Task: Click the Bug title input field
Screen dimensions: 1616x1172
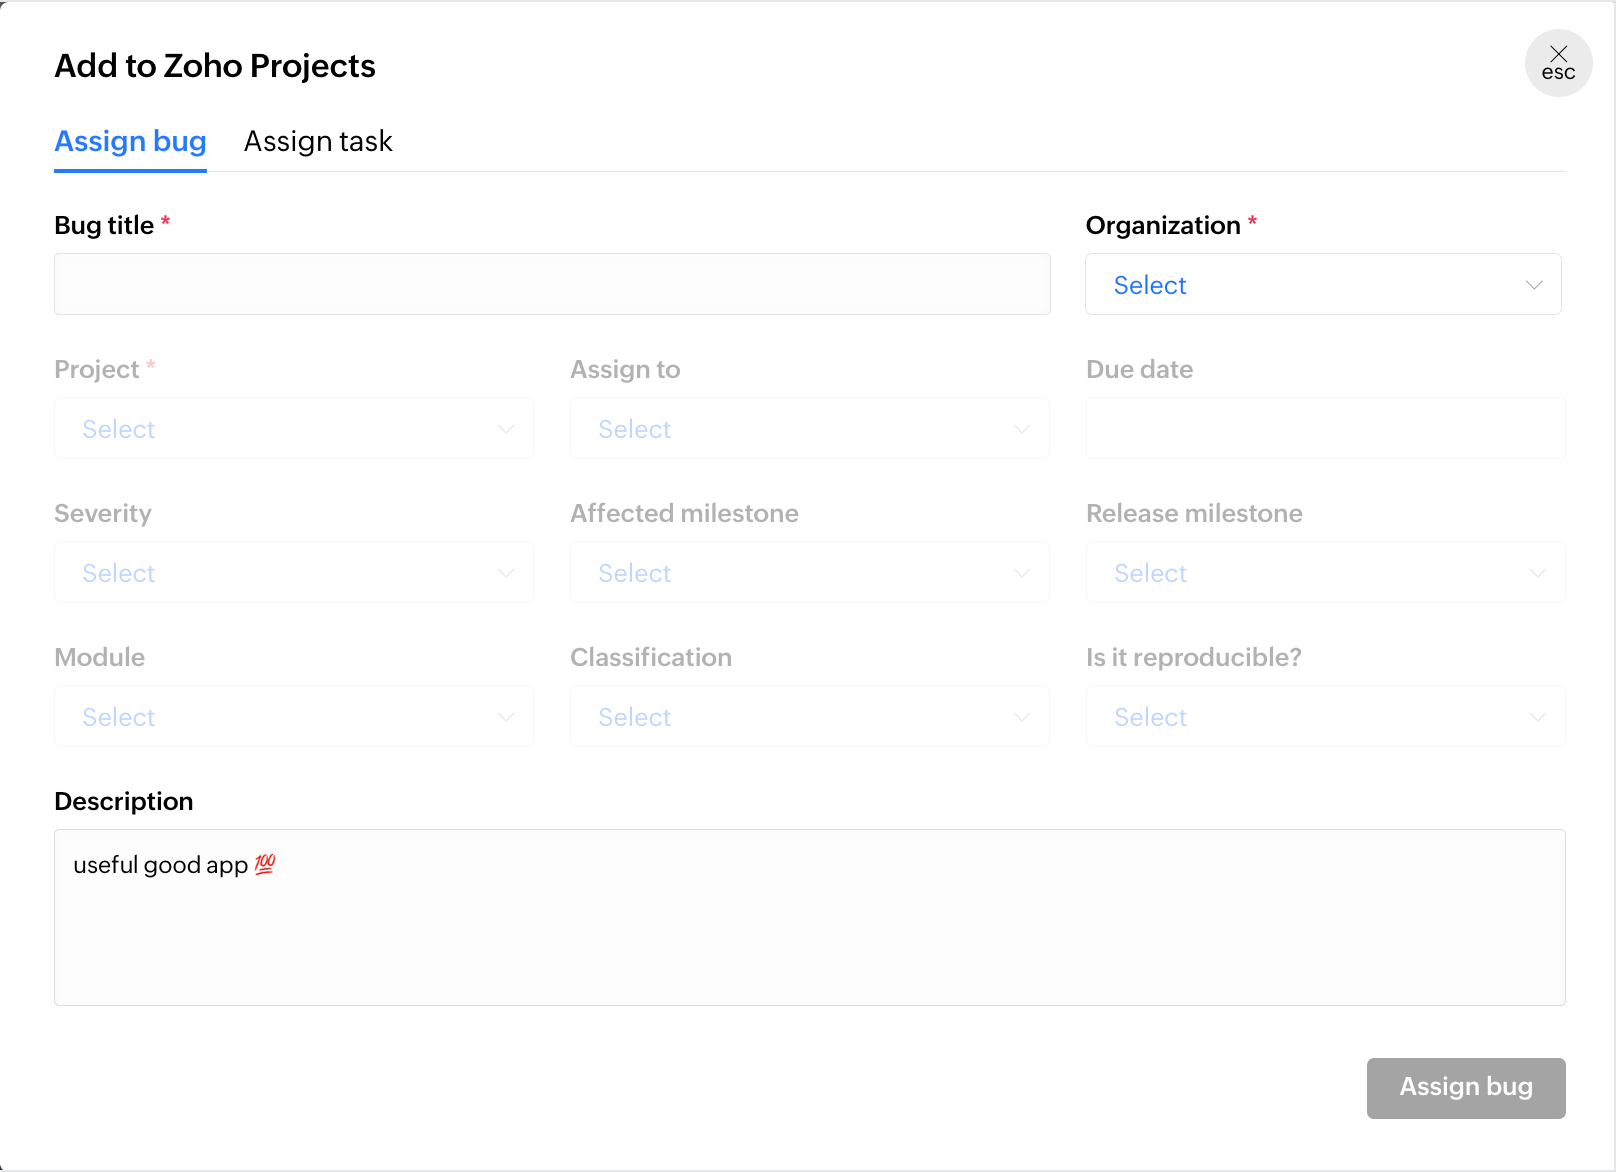Action: click(x=552, y=284)
